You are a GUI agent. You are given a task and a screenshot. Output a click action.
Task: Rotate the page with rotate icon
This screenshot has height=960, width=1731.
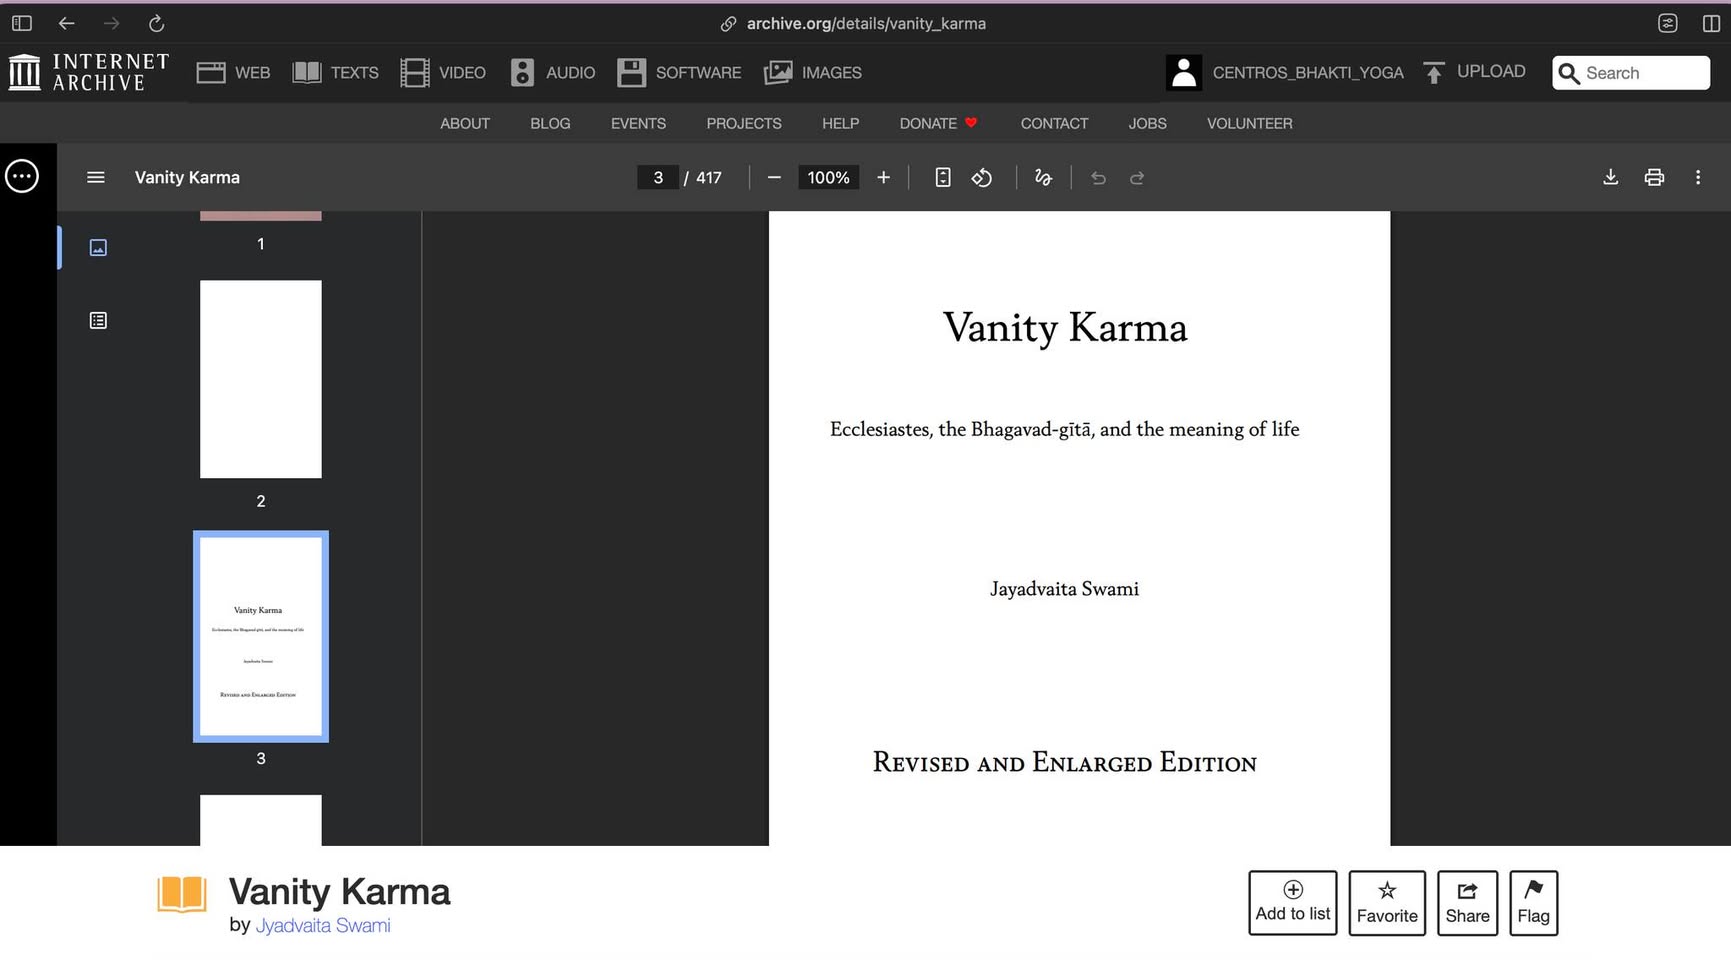tap(982, 177)
